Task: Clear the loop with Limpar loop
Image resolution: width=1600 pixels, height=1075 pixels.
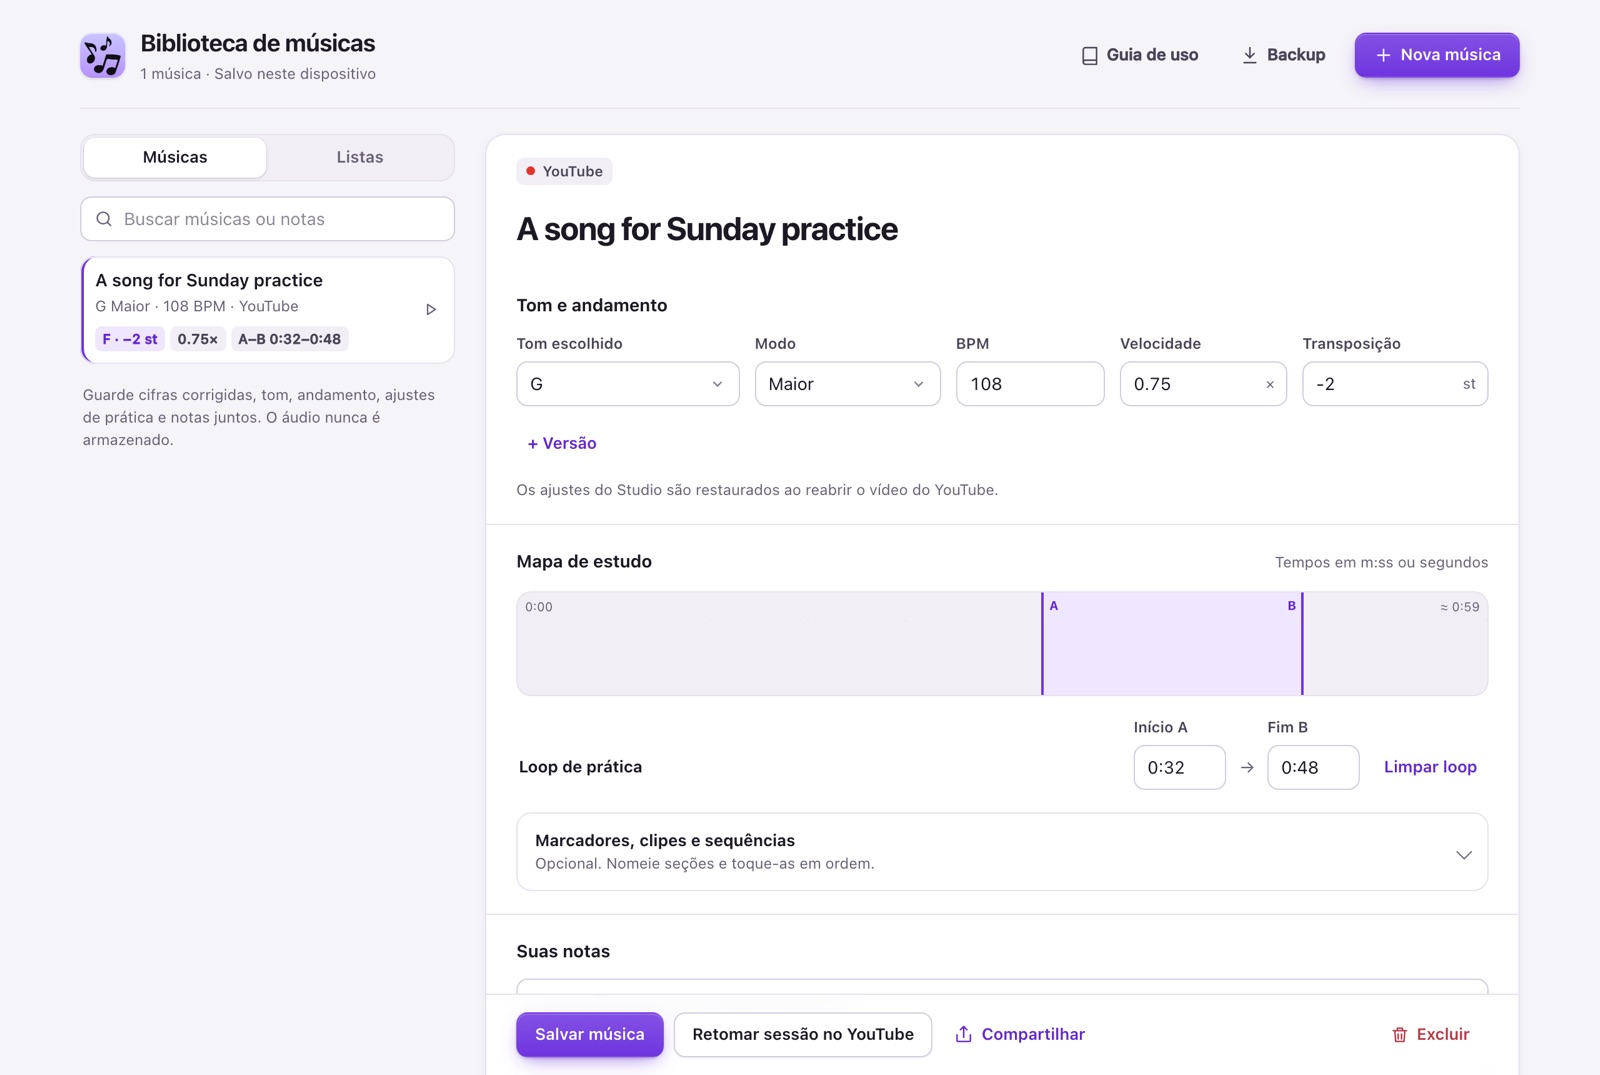Action: [x=1430, y=767]
